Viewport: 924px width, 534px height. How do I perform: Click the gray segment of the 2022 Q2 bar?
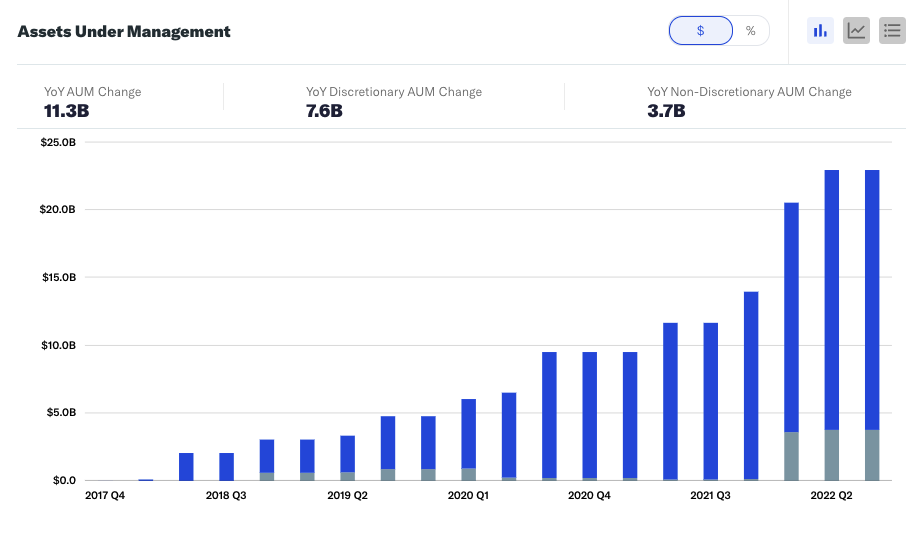coord(831,455)
